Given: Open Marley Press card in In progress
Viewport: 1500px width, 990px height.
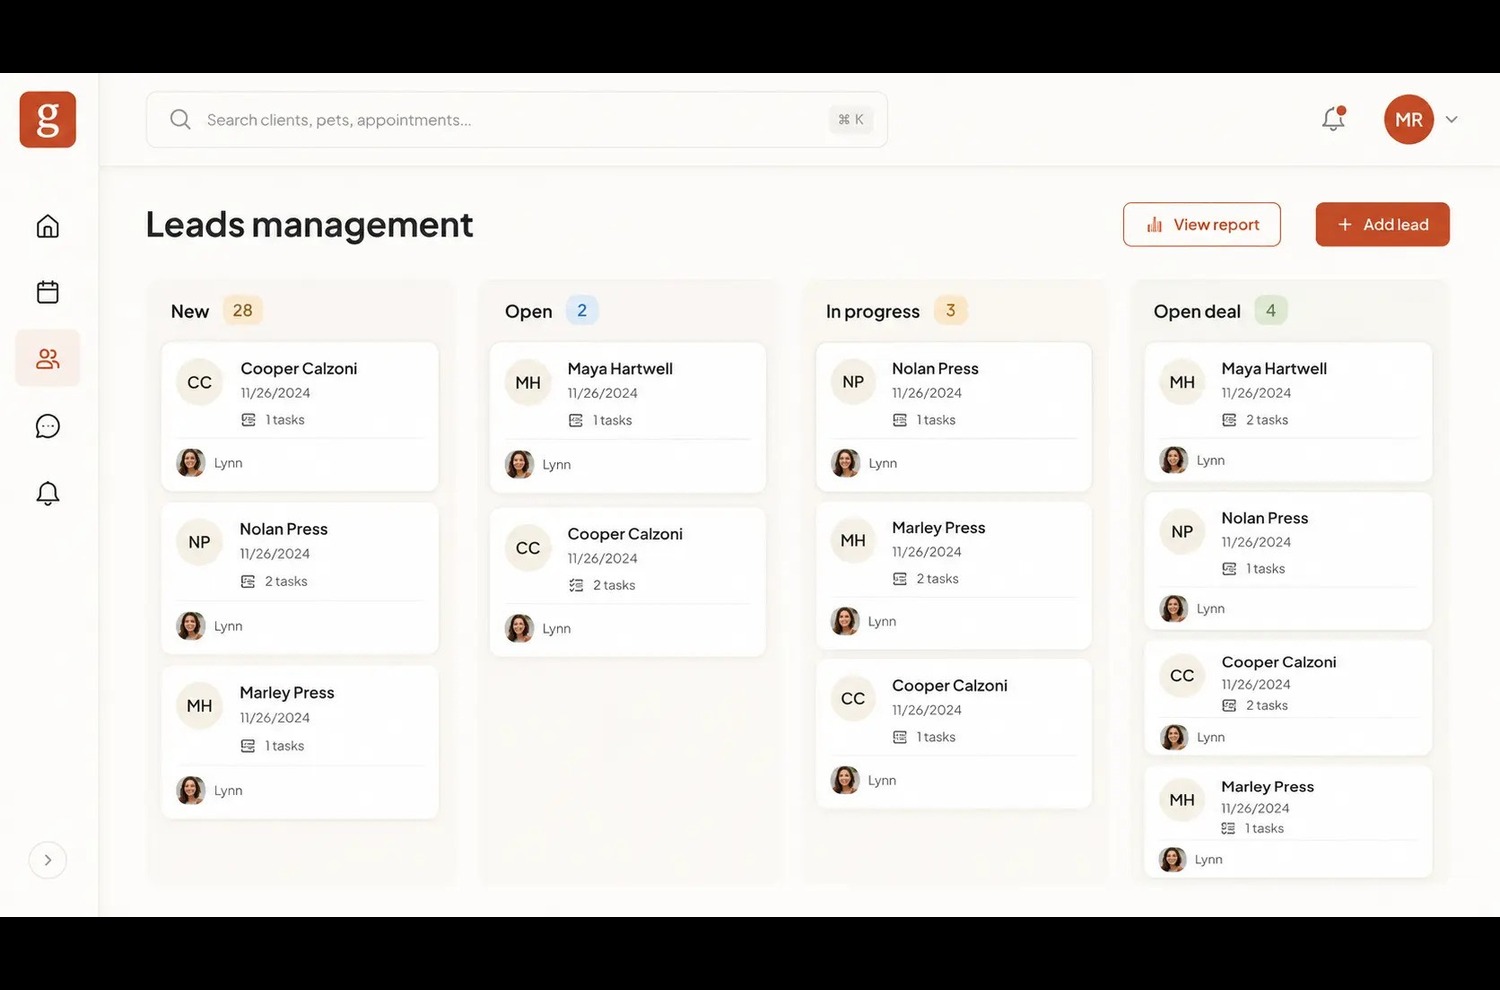Looking at the screenshot, I should (954, 575).
